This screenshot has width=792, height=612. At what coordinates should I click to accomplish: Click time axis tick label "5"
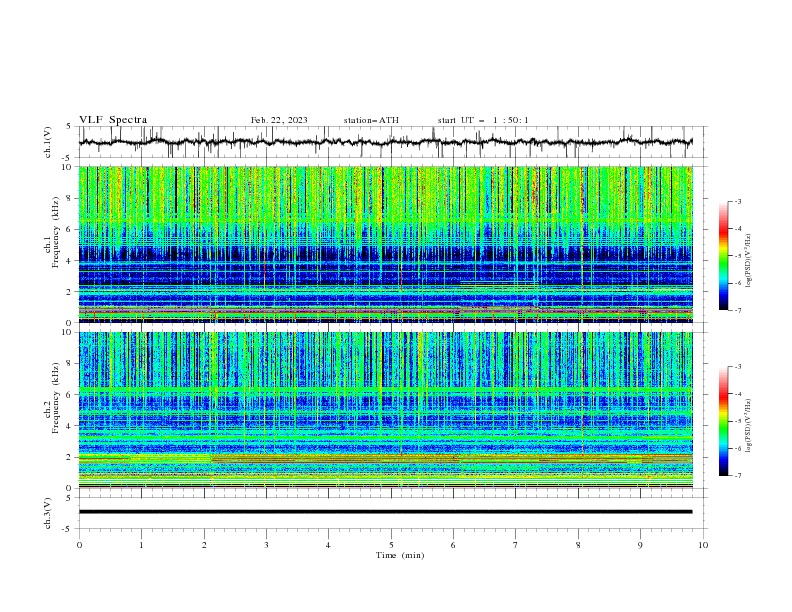pyautogui.click(x=391, y=545)
